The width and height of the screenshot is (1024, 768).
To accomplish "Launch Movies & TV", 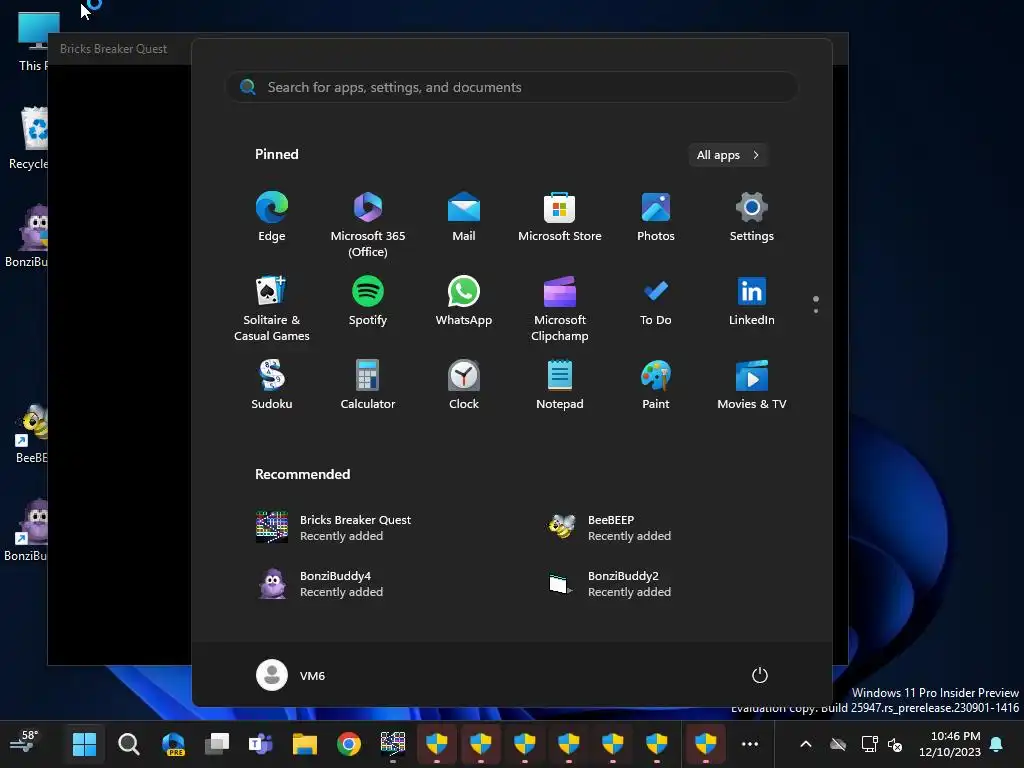I will [x=752, y=385].
